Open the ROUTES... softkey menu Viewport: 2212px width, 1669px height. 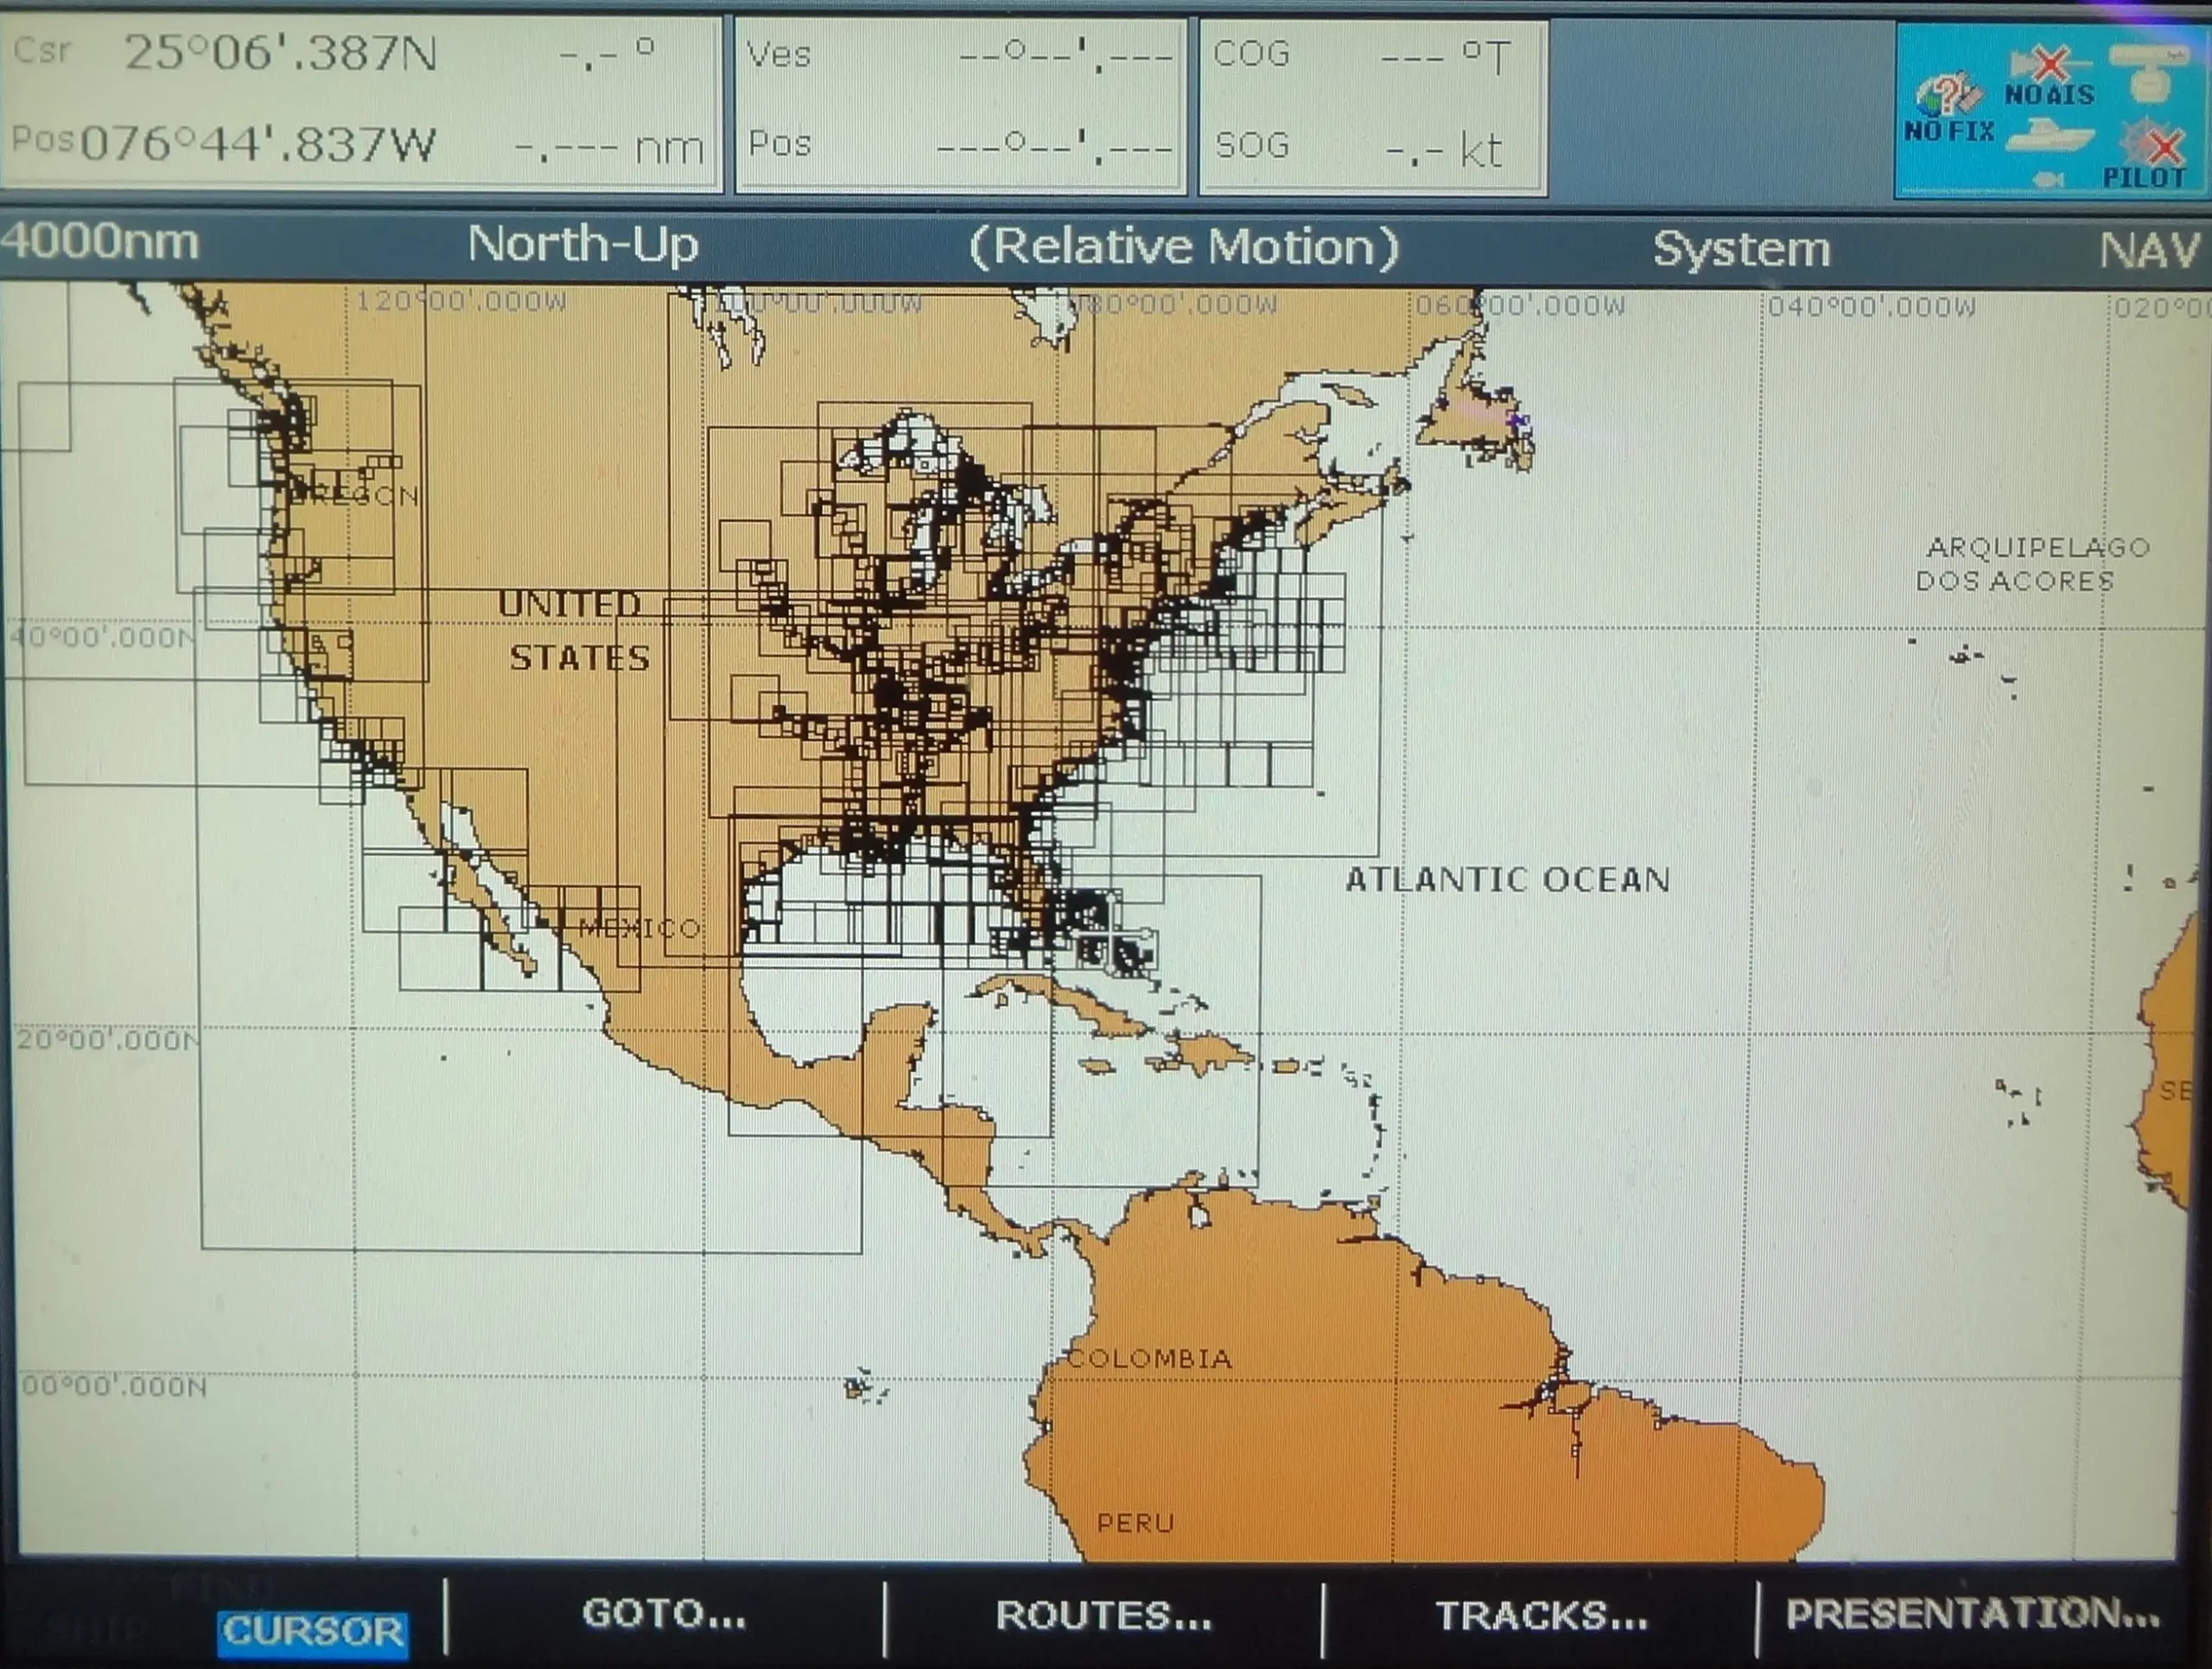click(1103, 1615)
